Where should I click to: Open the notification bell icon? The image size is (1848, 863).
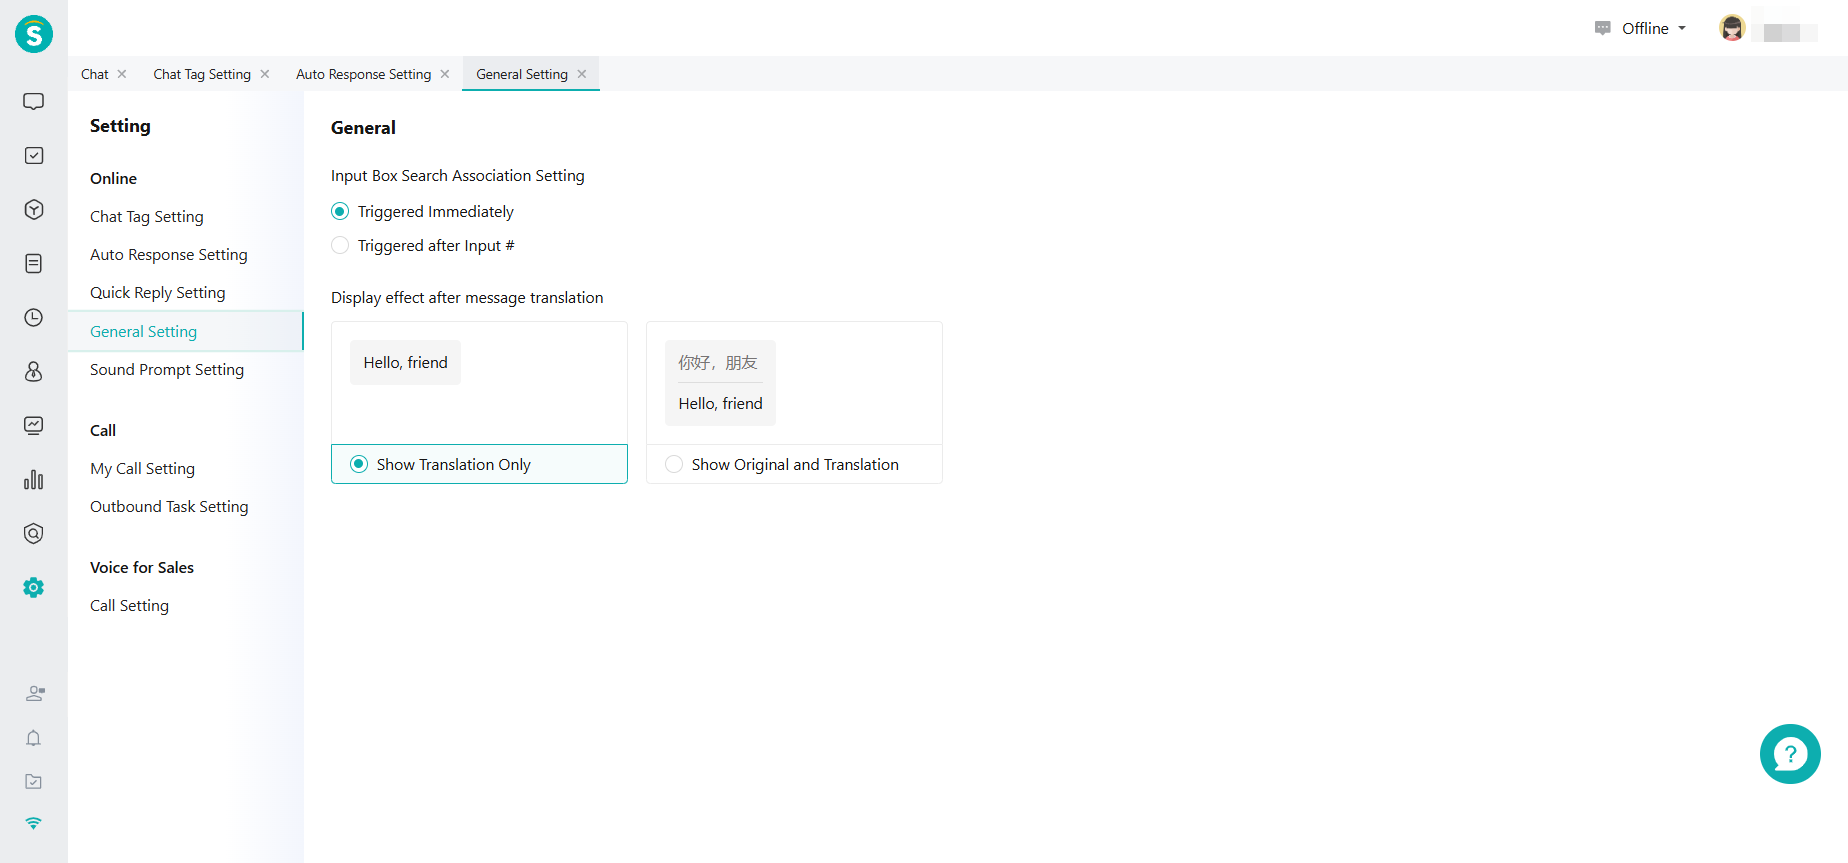[33, 738]
